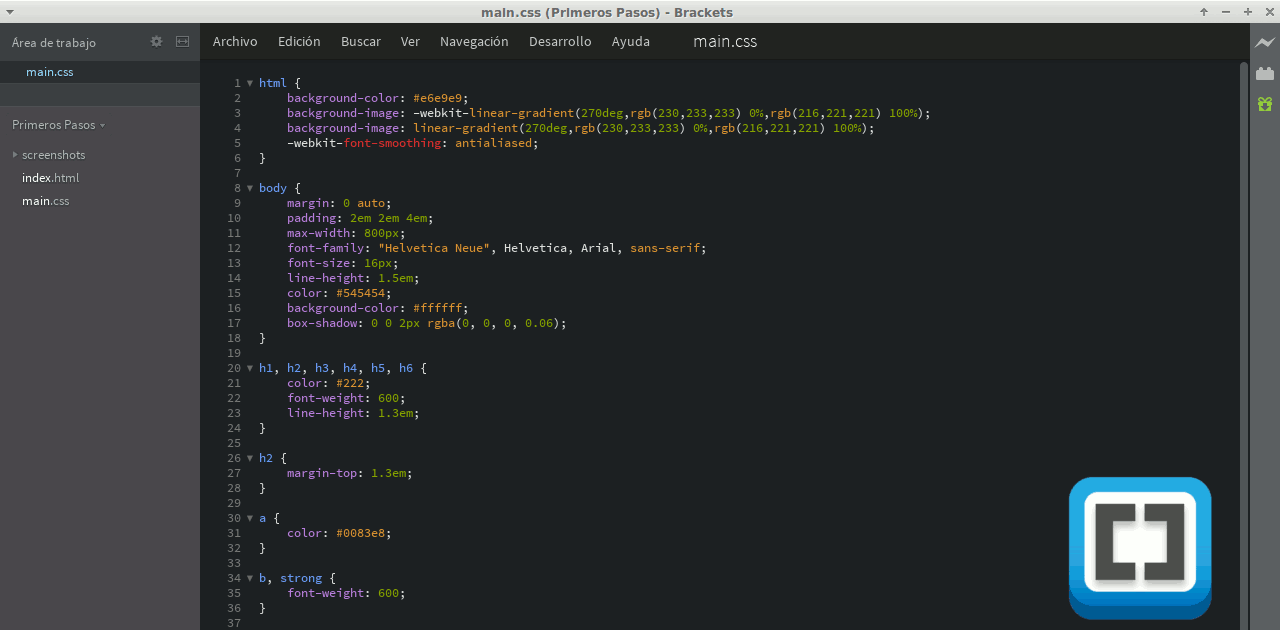Image resolution: width=1280 pixels, height=630 pixels.
Task: Open the Archivo menu
Action: pyautogui.click(x=234, y=41)
